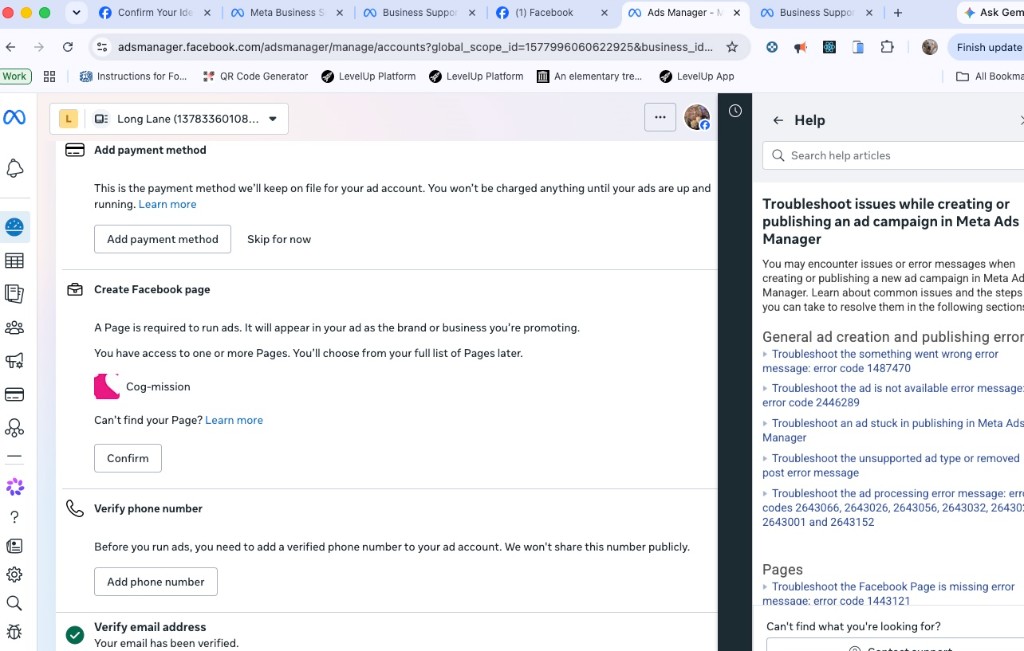This screenshot has height=651, width=1024.
Task: Open Long Lane ad account dropdown
Action: coord(169,119)
